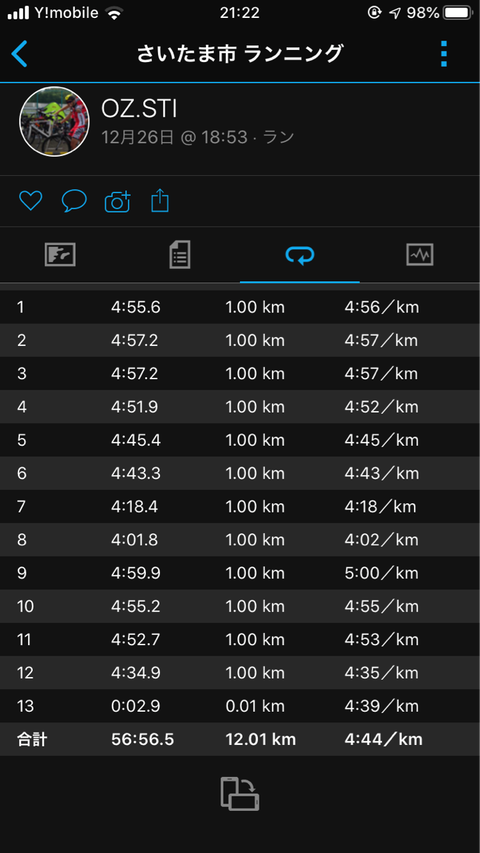480x853 pixels.
Task: Switch to the map overview tab
Action: tap(60, 255)
